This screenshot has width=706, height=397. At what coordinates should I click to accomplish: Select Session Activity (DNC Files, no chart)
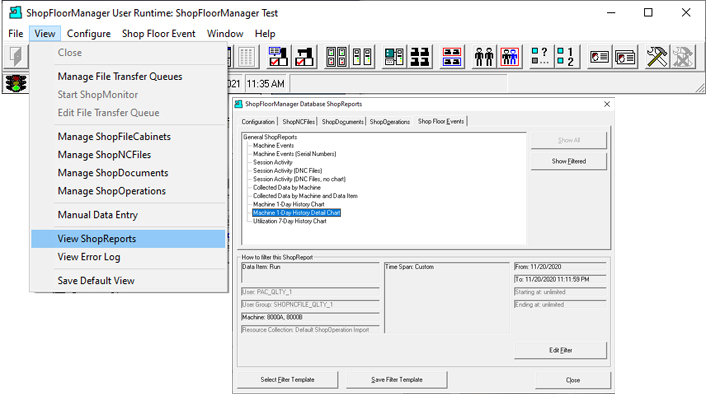click(x=299, y=179)
